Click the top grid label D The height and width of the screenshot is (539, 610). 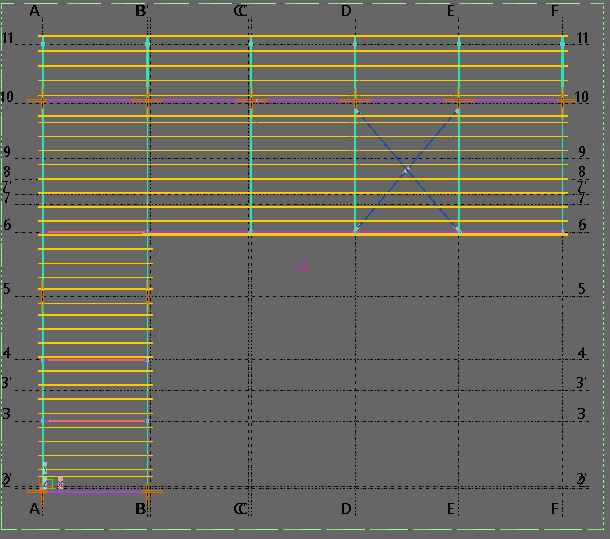click(x=346, y=11)
